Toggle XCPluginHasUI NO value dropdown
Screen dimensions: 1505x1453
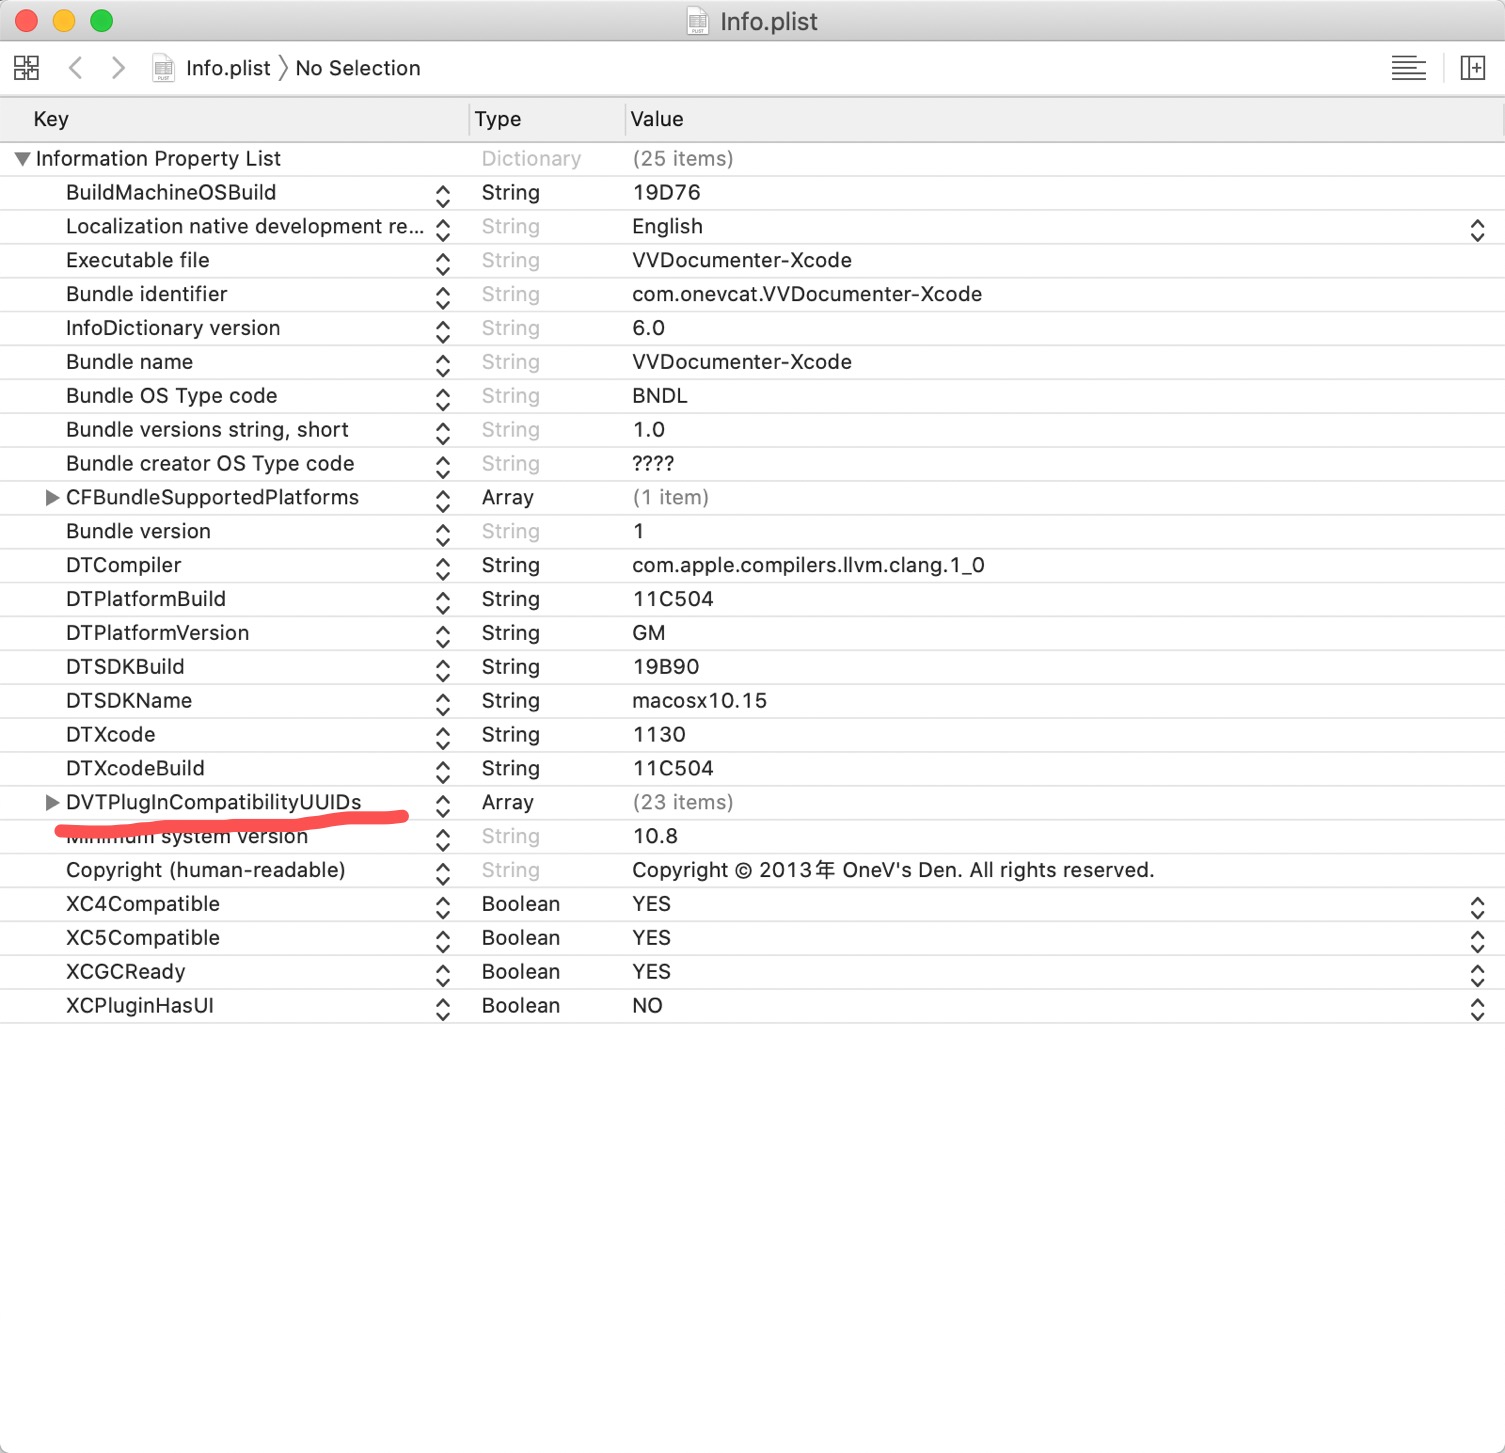1477,1009
